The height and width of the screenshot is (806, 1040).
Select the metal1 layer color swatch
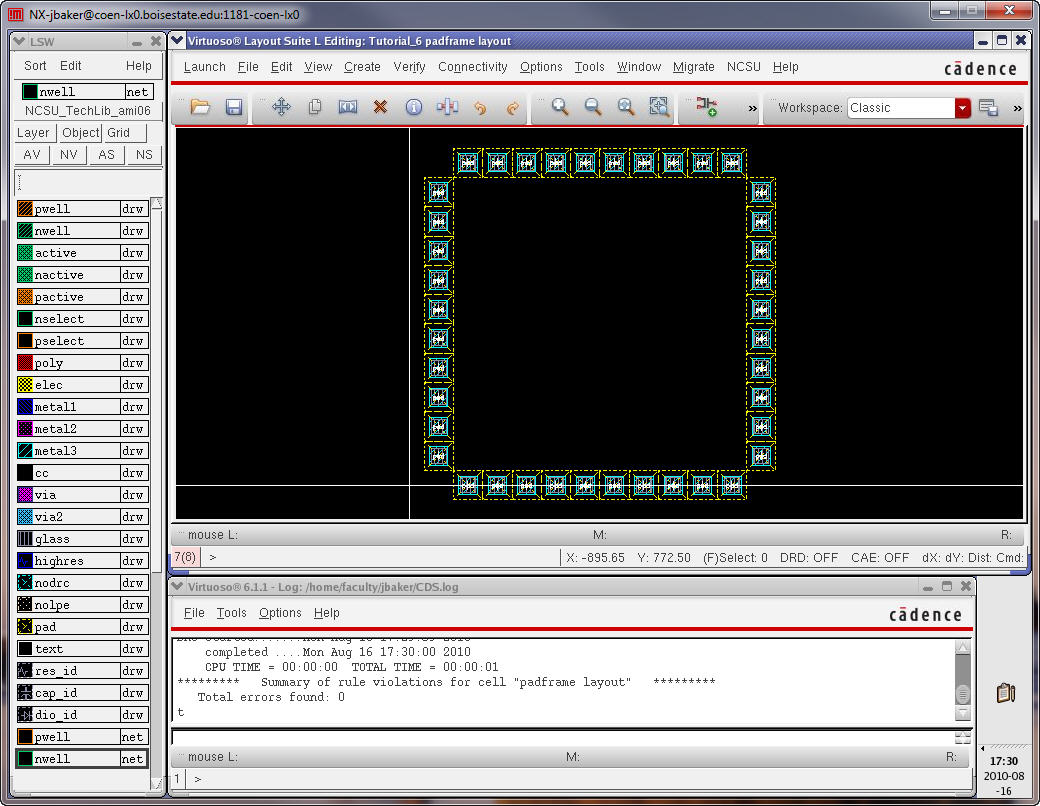coord(26,407)
